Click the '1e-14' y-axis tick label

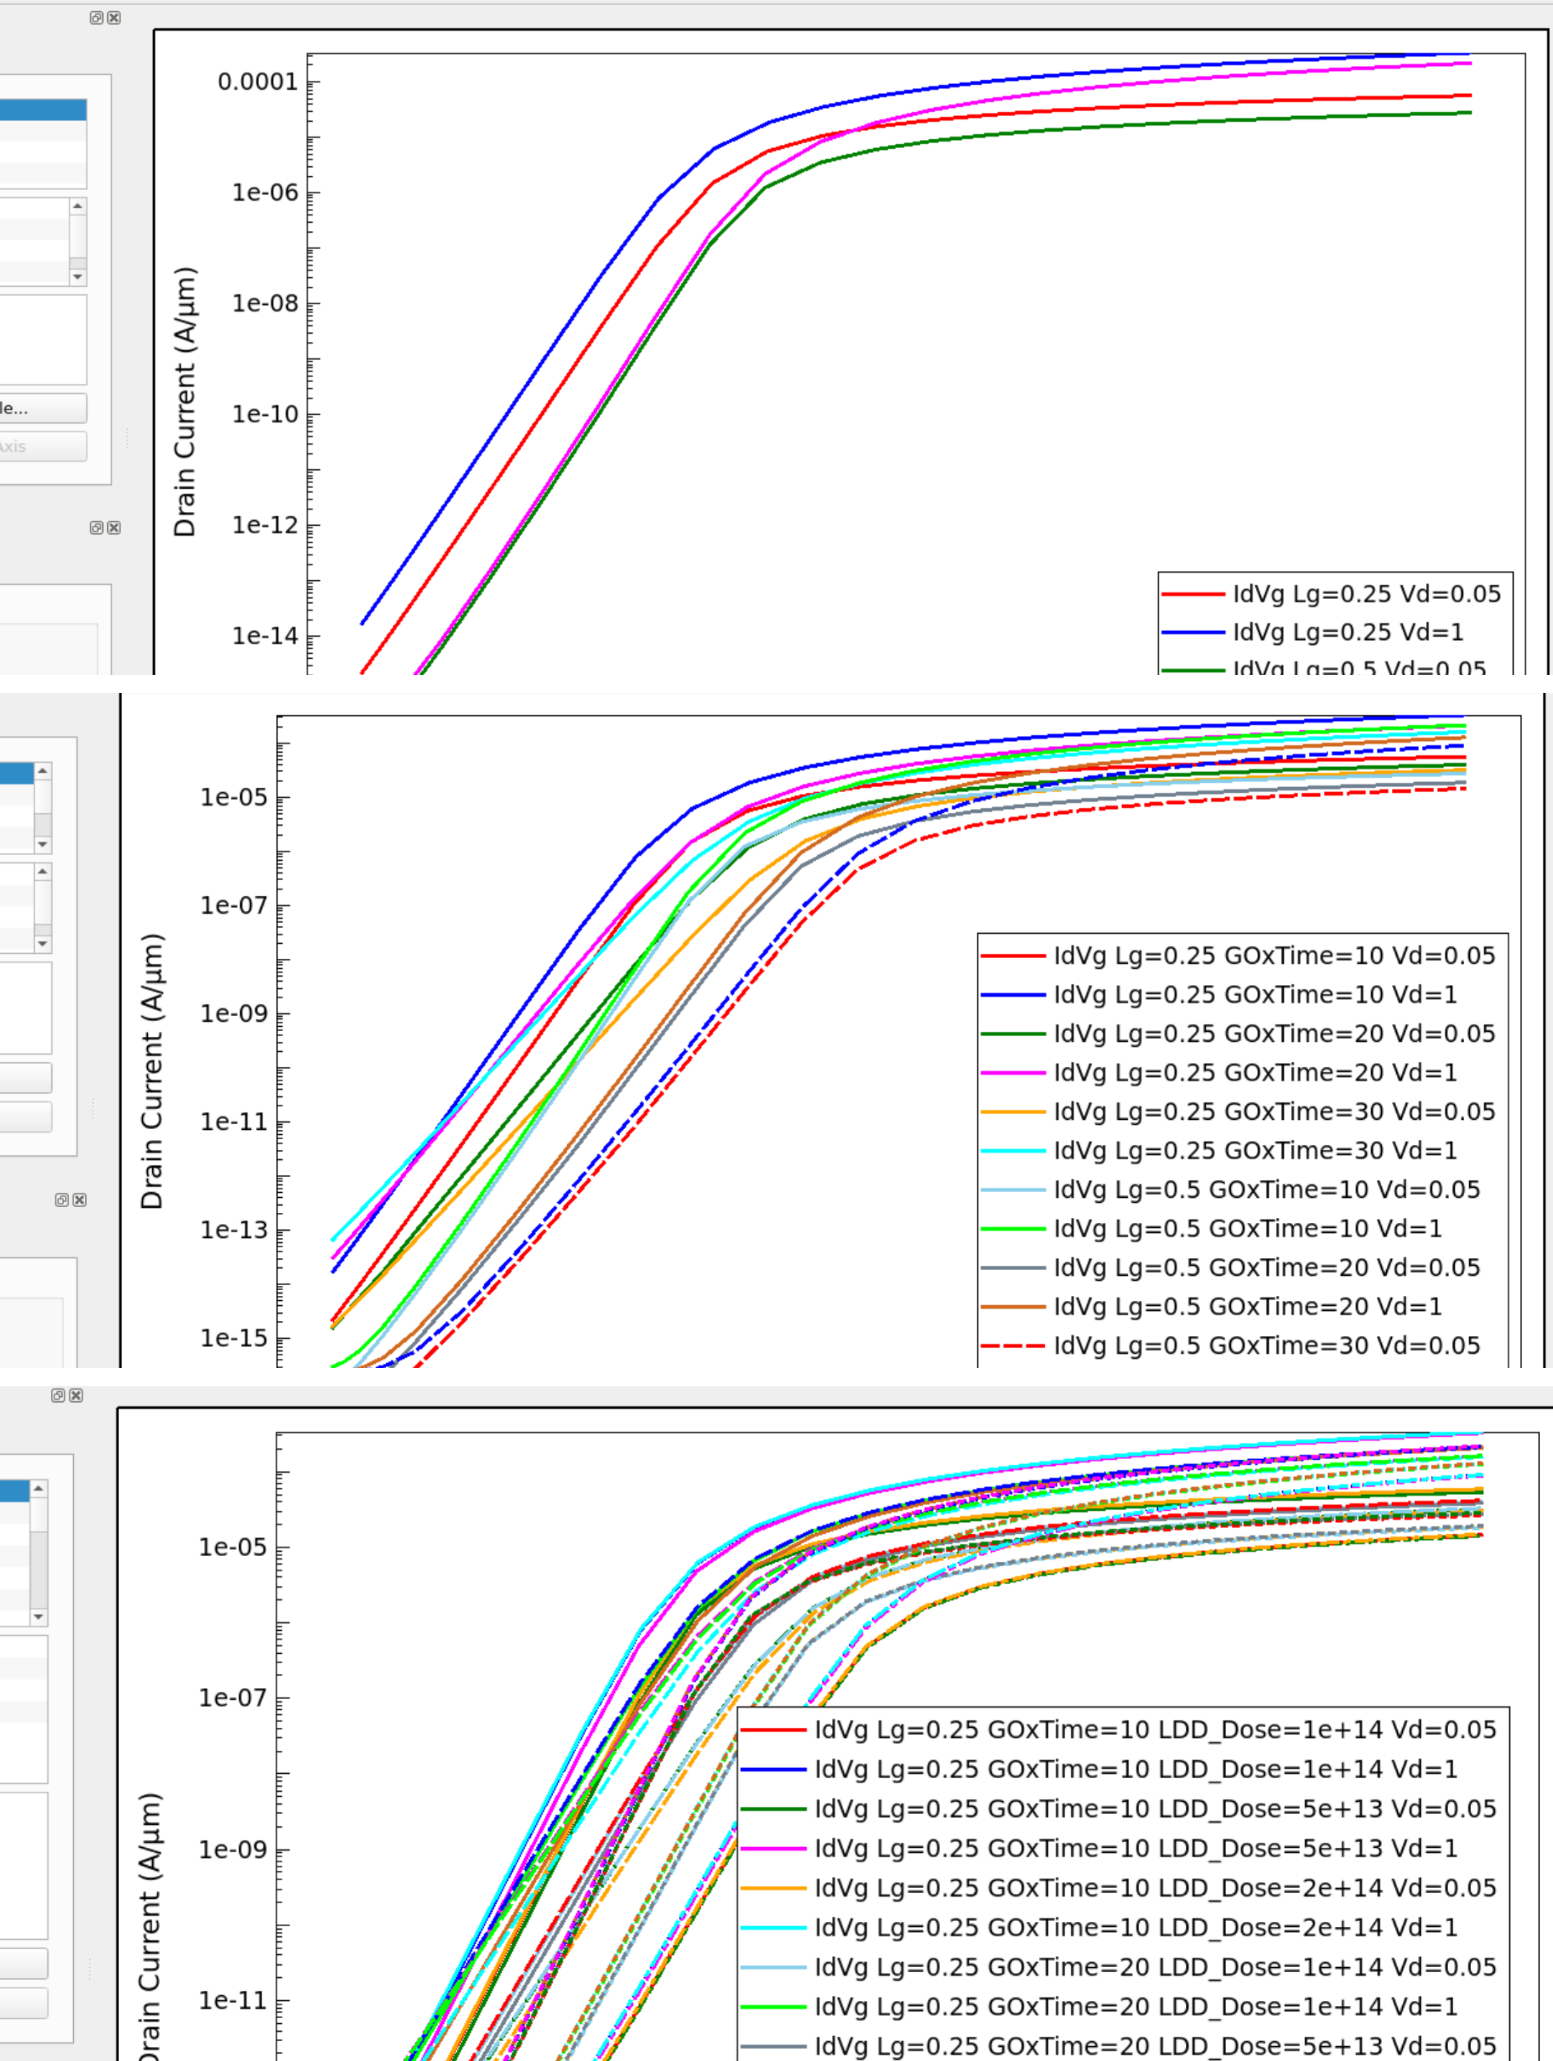265,637
